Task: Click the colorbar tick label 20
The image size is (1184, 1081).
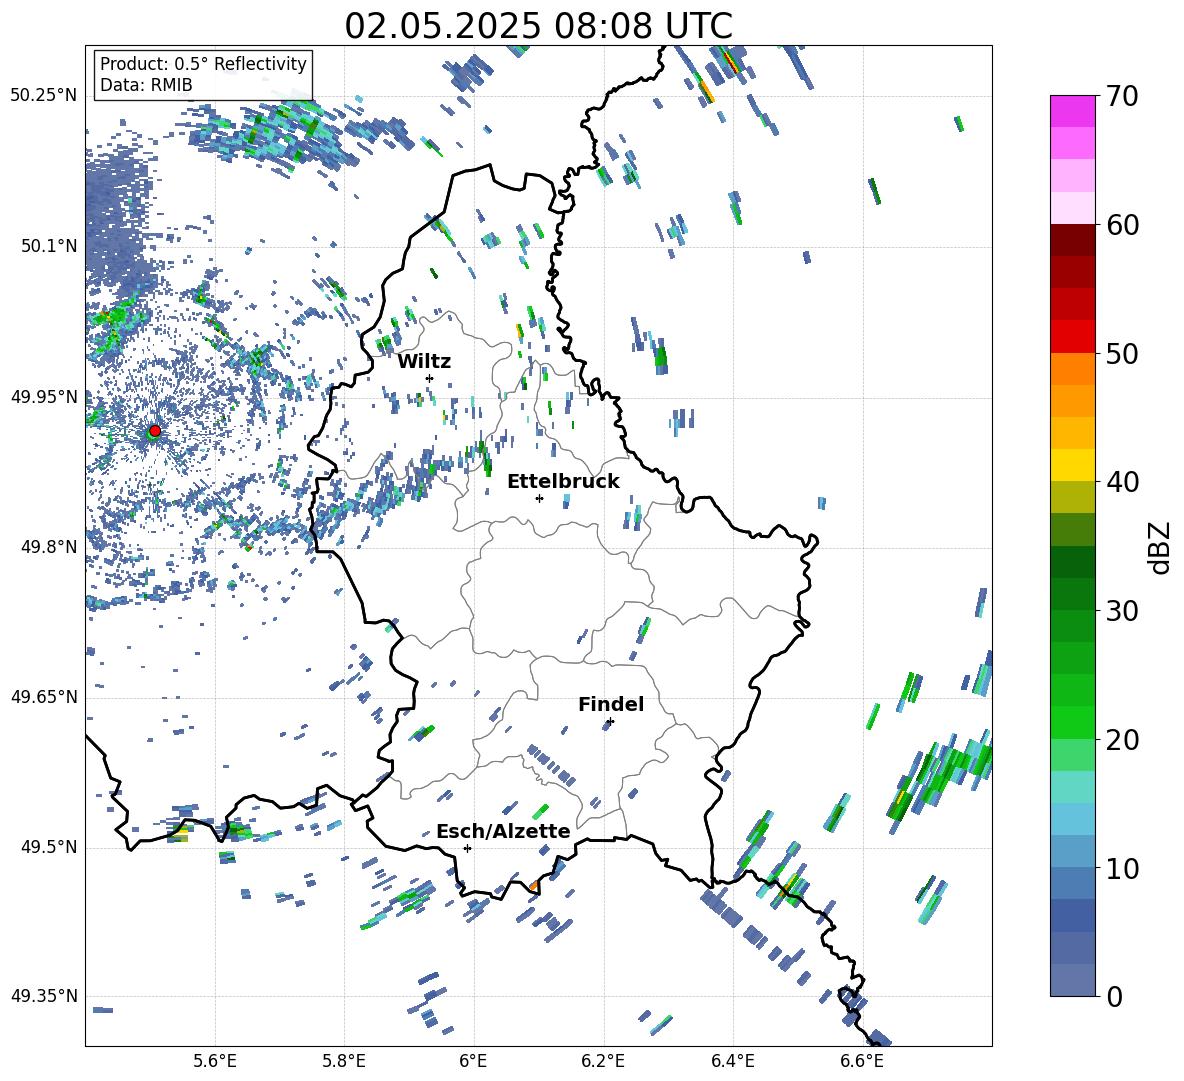Action: pyautogui.click(x=1122, y=739)
